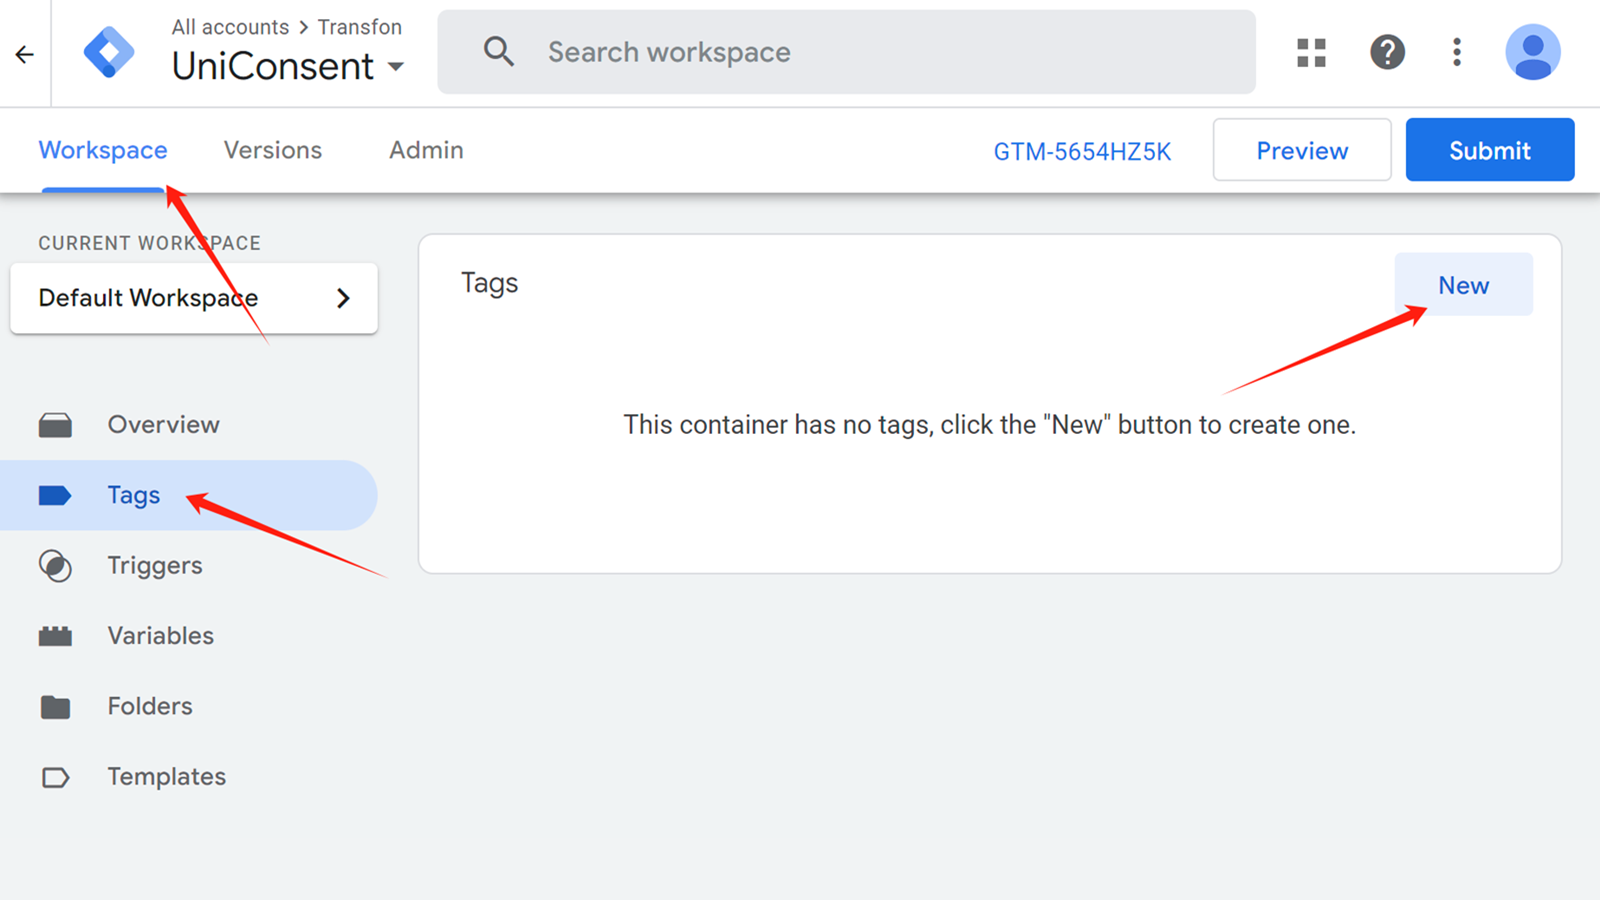This screenshot has width=1600, height=900.
Task: Click New to create a tag
Action: 1464,285
